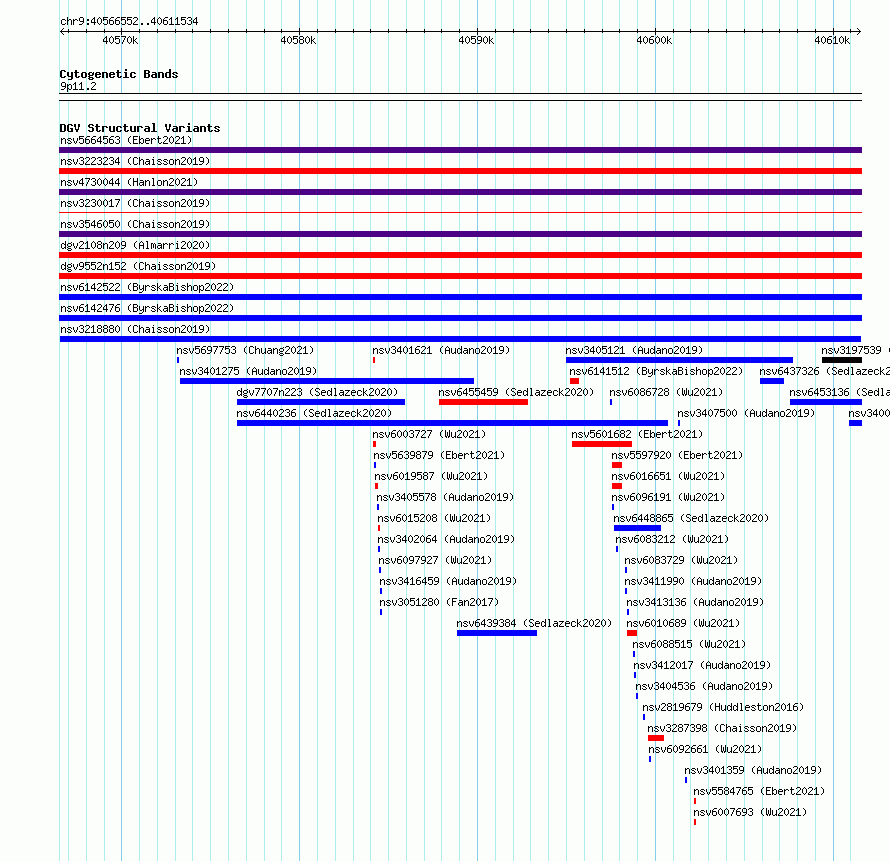The height and width of the screenshot is (861, 890).
Task: Click nsv5639879 (Ebert2021) label
Action: tap(439, 455)
